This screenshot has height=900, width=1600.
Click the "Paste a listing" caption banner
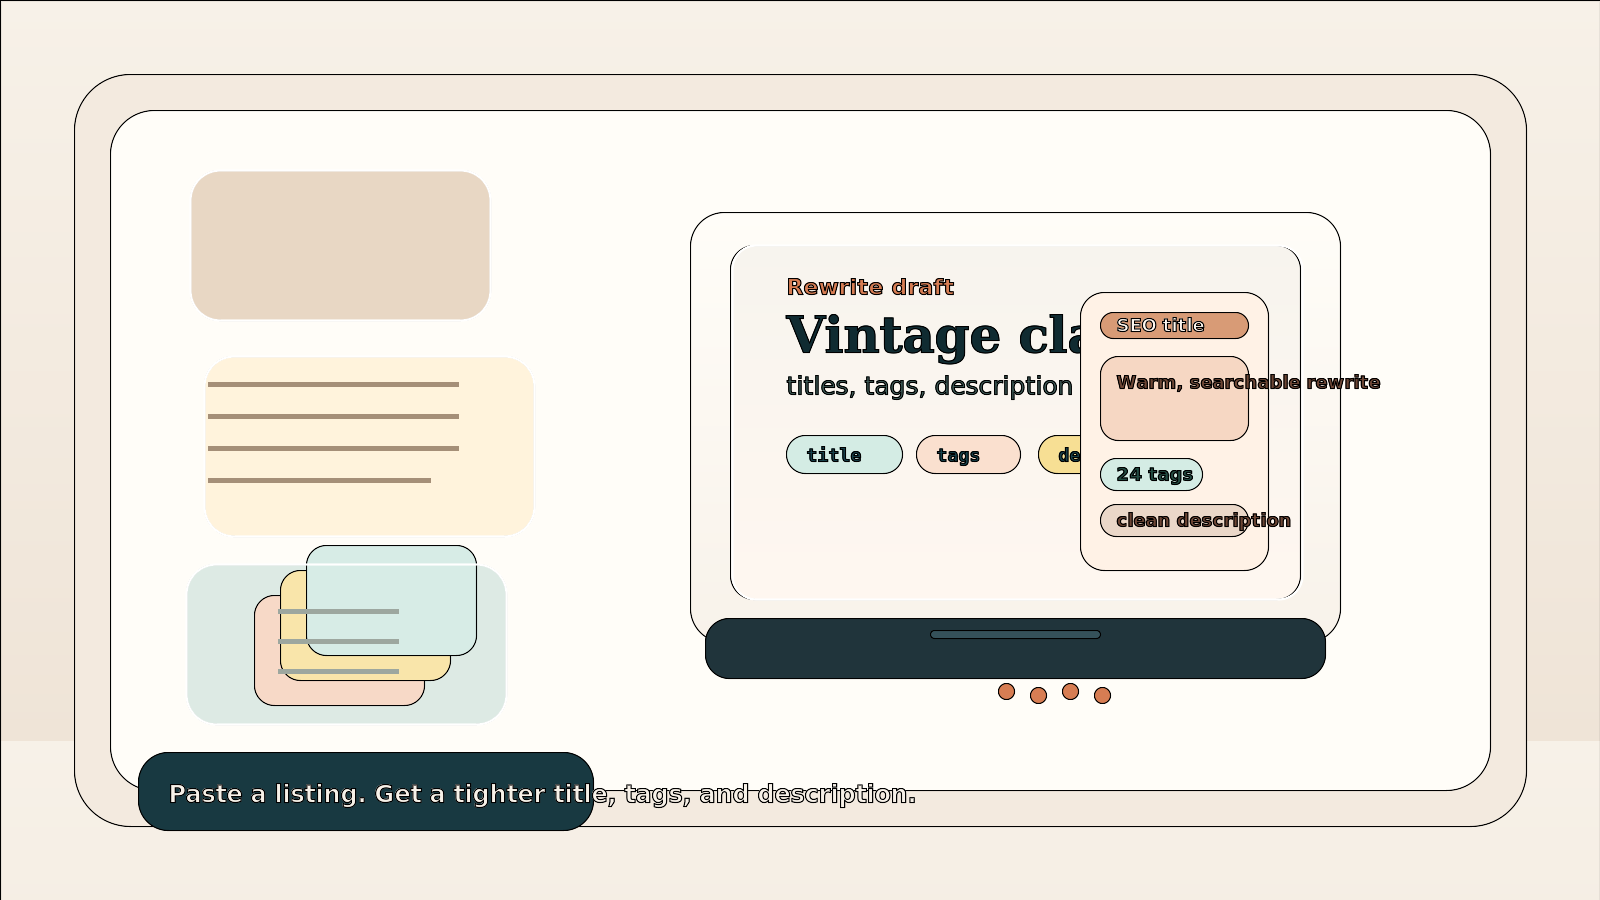tap(366, 792)
